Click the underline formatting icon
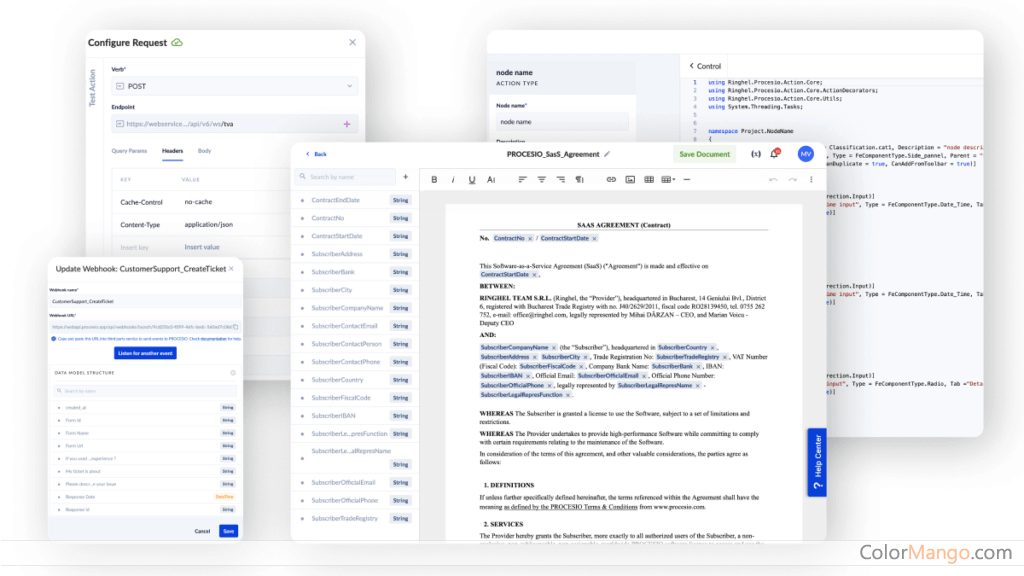1024x576 pixels. pyautogui.click(x=471, y=180)
